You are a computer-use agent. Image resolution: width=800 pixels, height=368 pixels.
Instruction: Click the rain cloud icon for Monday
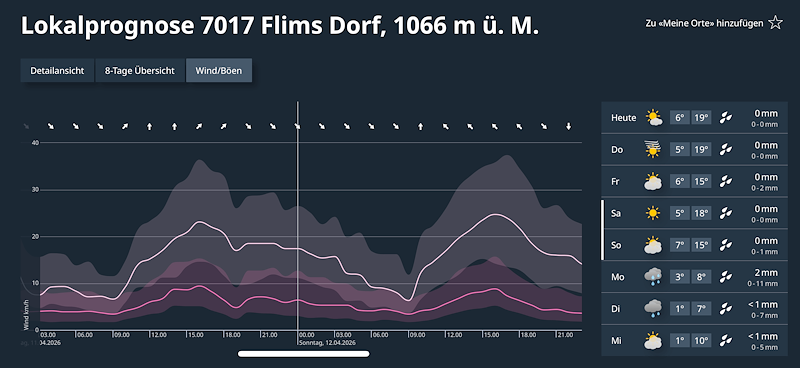pyautogui.click(x=653, y=277)
